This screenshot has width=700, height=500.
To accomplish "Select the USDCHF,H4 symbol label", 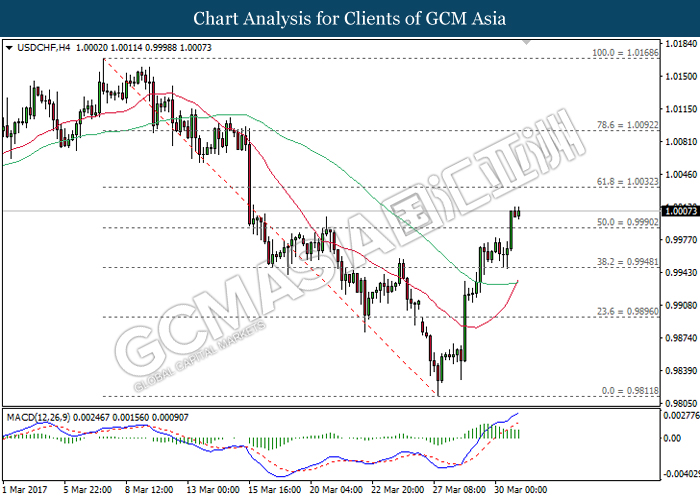I will (x=44, y=48).
